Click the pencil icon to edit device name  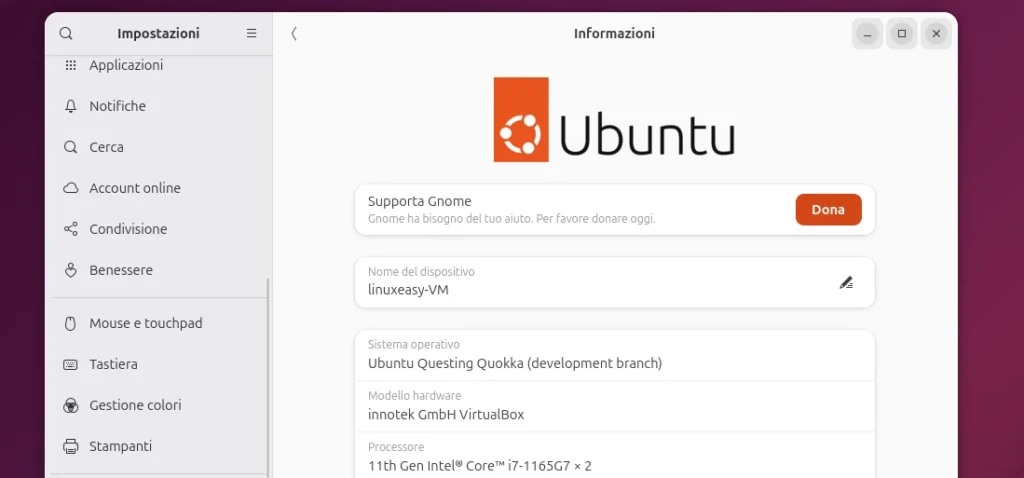[x=846, y=282]
